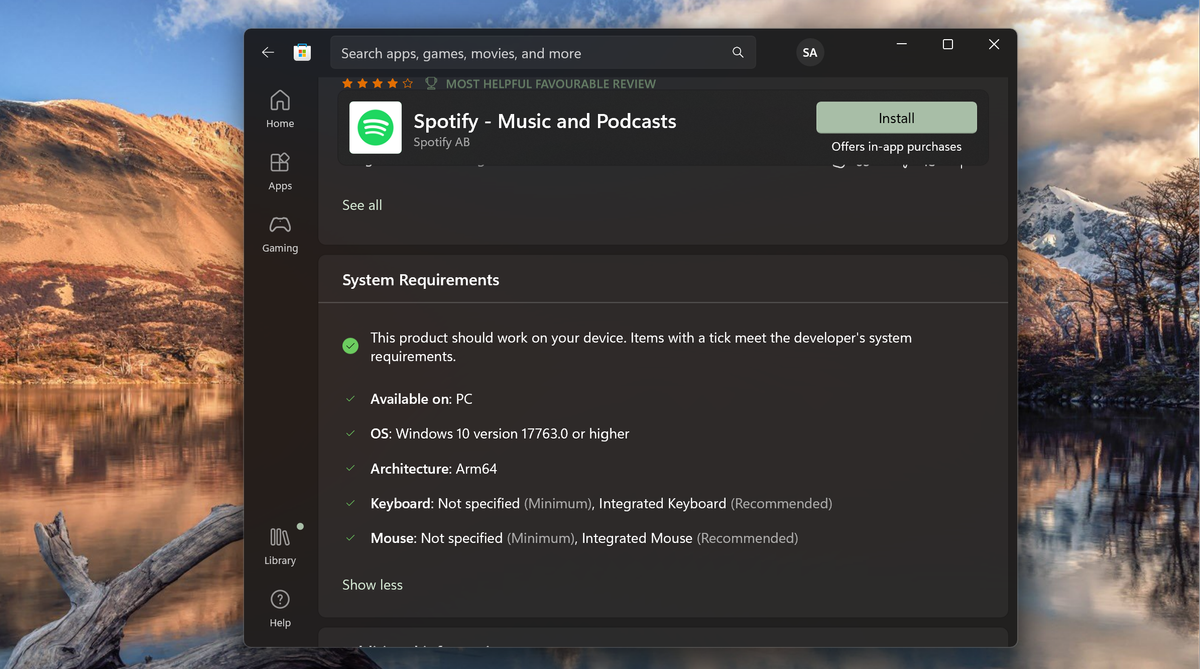Open the Home page from sidebar
1200x669 pixels.
coord(280,109)
